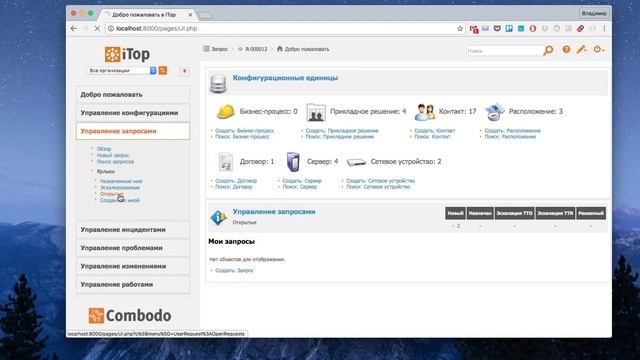Image resolution: width=640 pixels, height=360 pixels.
Task: Click the browser back arrow
Action: (x=73, y=29)
